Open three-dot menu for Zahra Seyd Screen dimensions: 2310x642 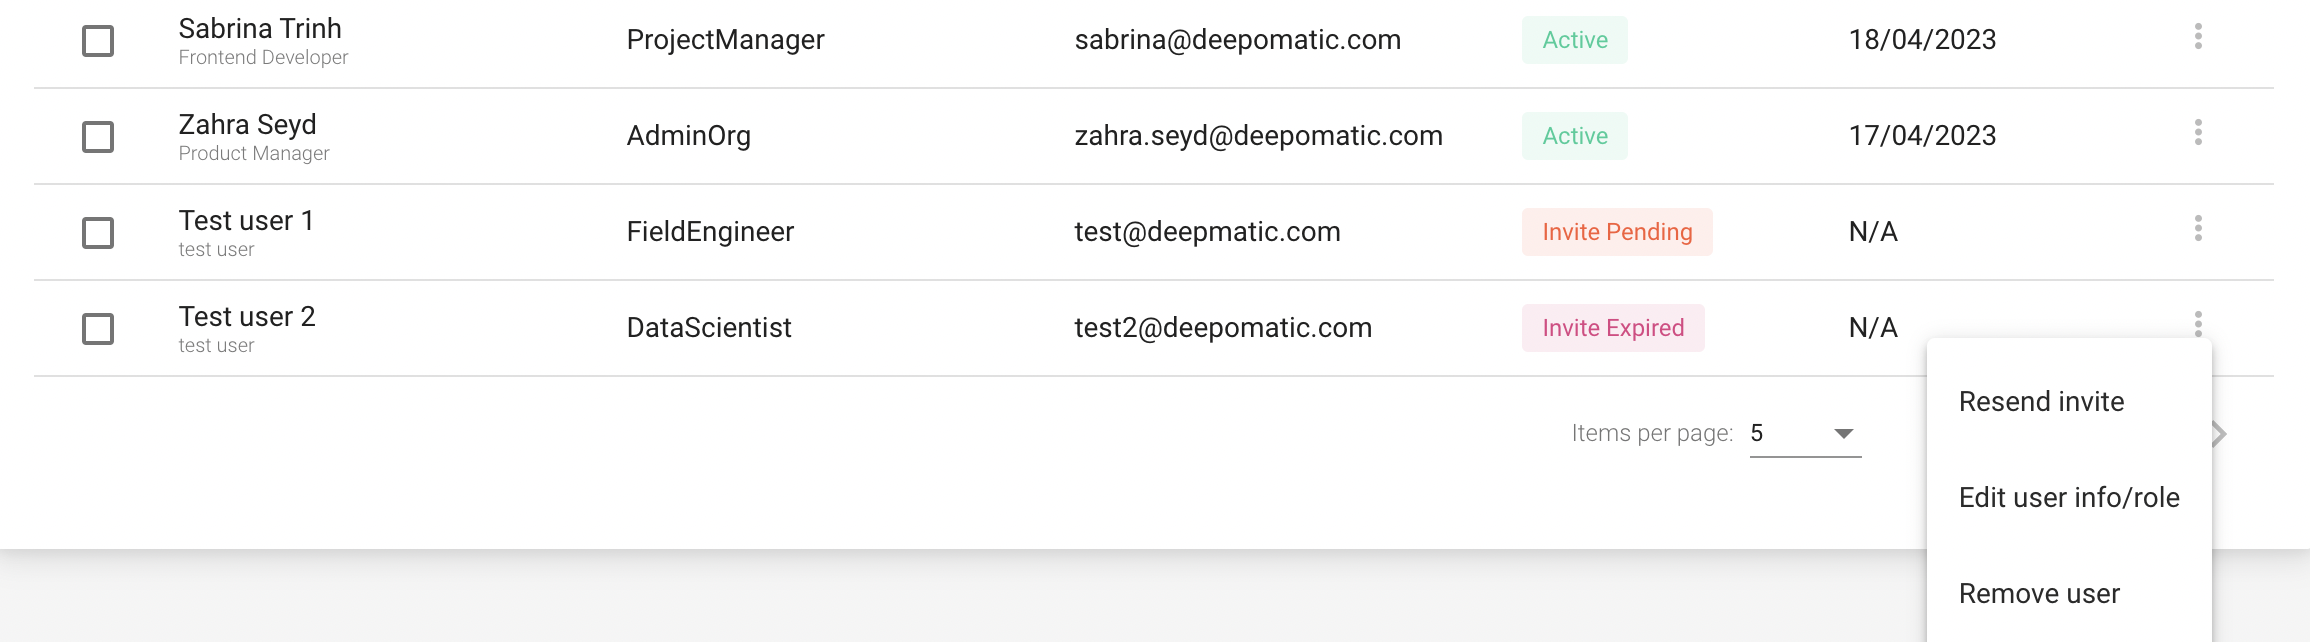[x=2197, y=133]
